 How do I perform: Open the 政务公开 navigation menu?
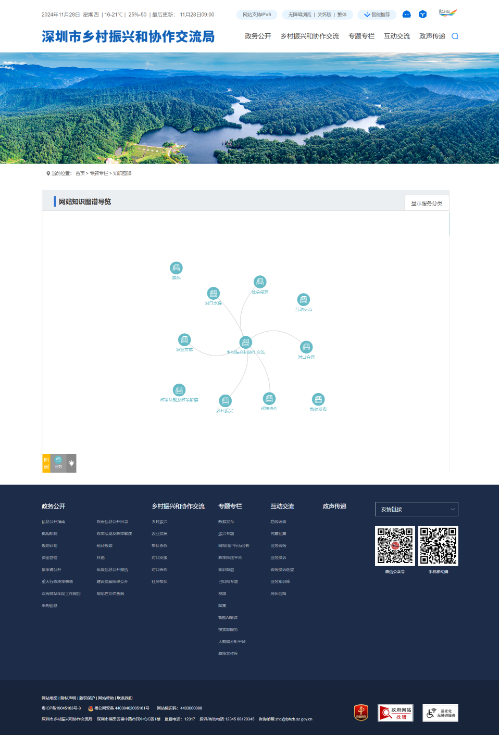(x=258, y=36)
